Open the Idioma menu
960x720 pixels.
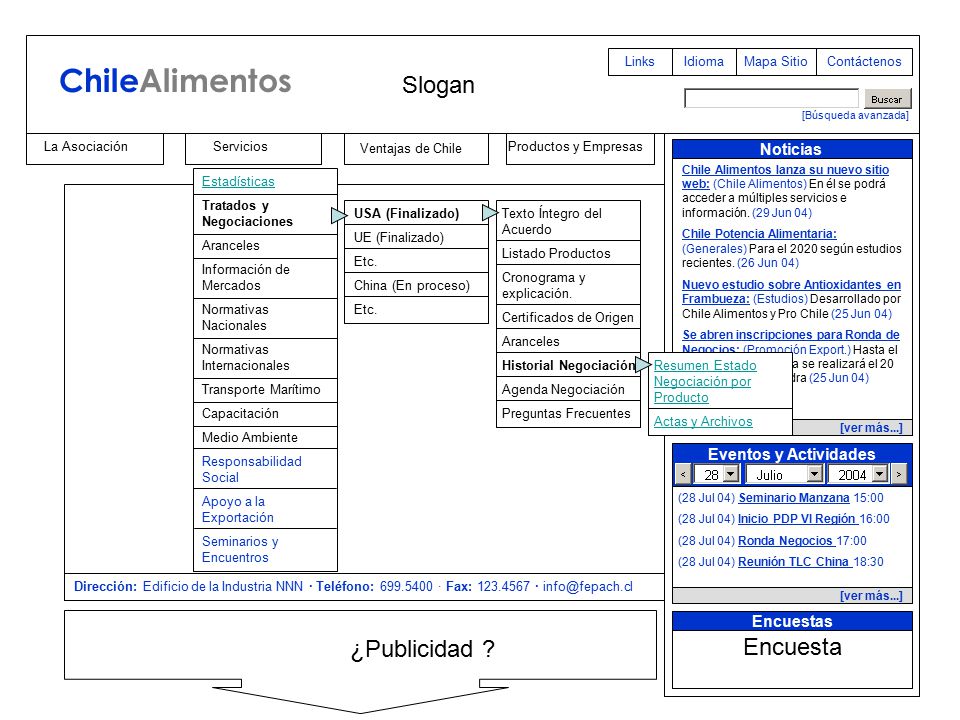click(x=704, y=62)
